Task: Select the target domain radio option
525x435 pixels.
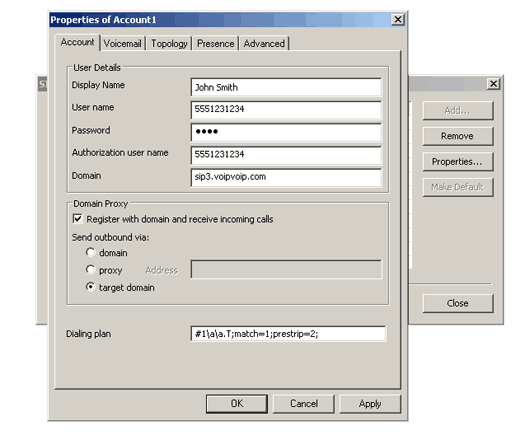Action: coord(90,287)
